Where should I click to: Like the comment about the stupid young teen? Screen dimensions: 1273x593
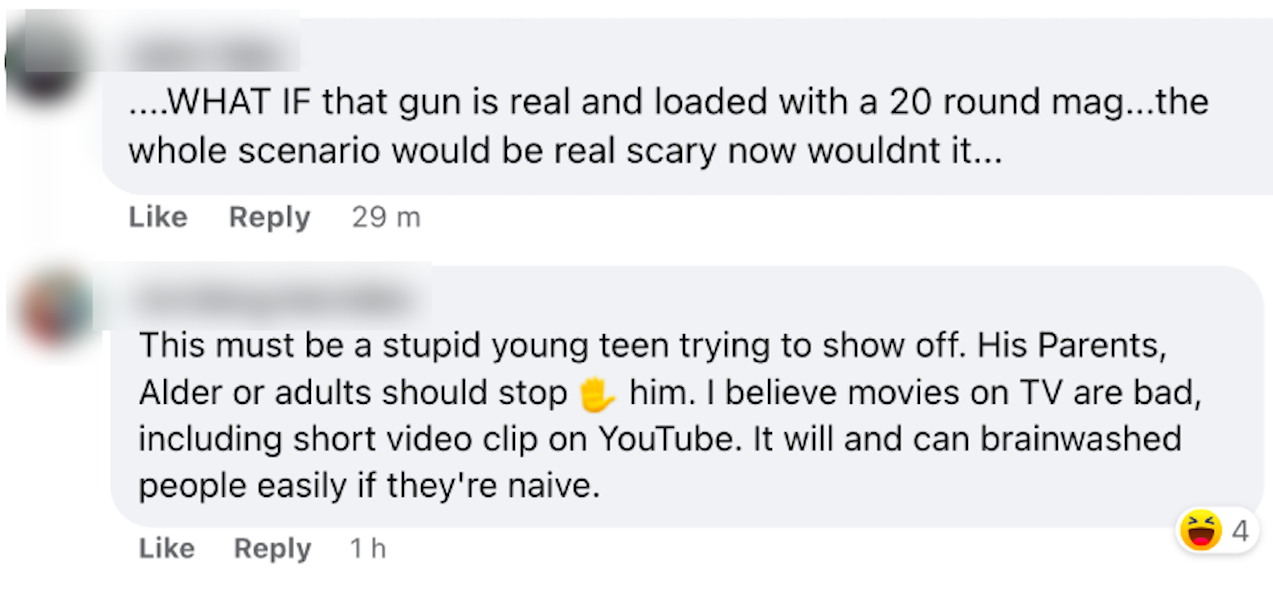click(x=166, y=548)
